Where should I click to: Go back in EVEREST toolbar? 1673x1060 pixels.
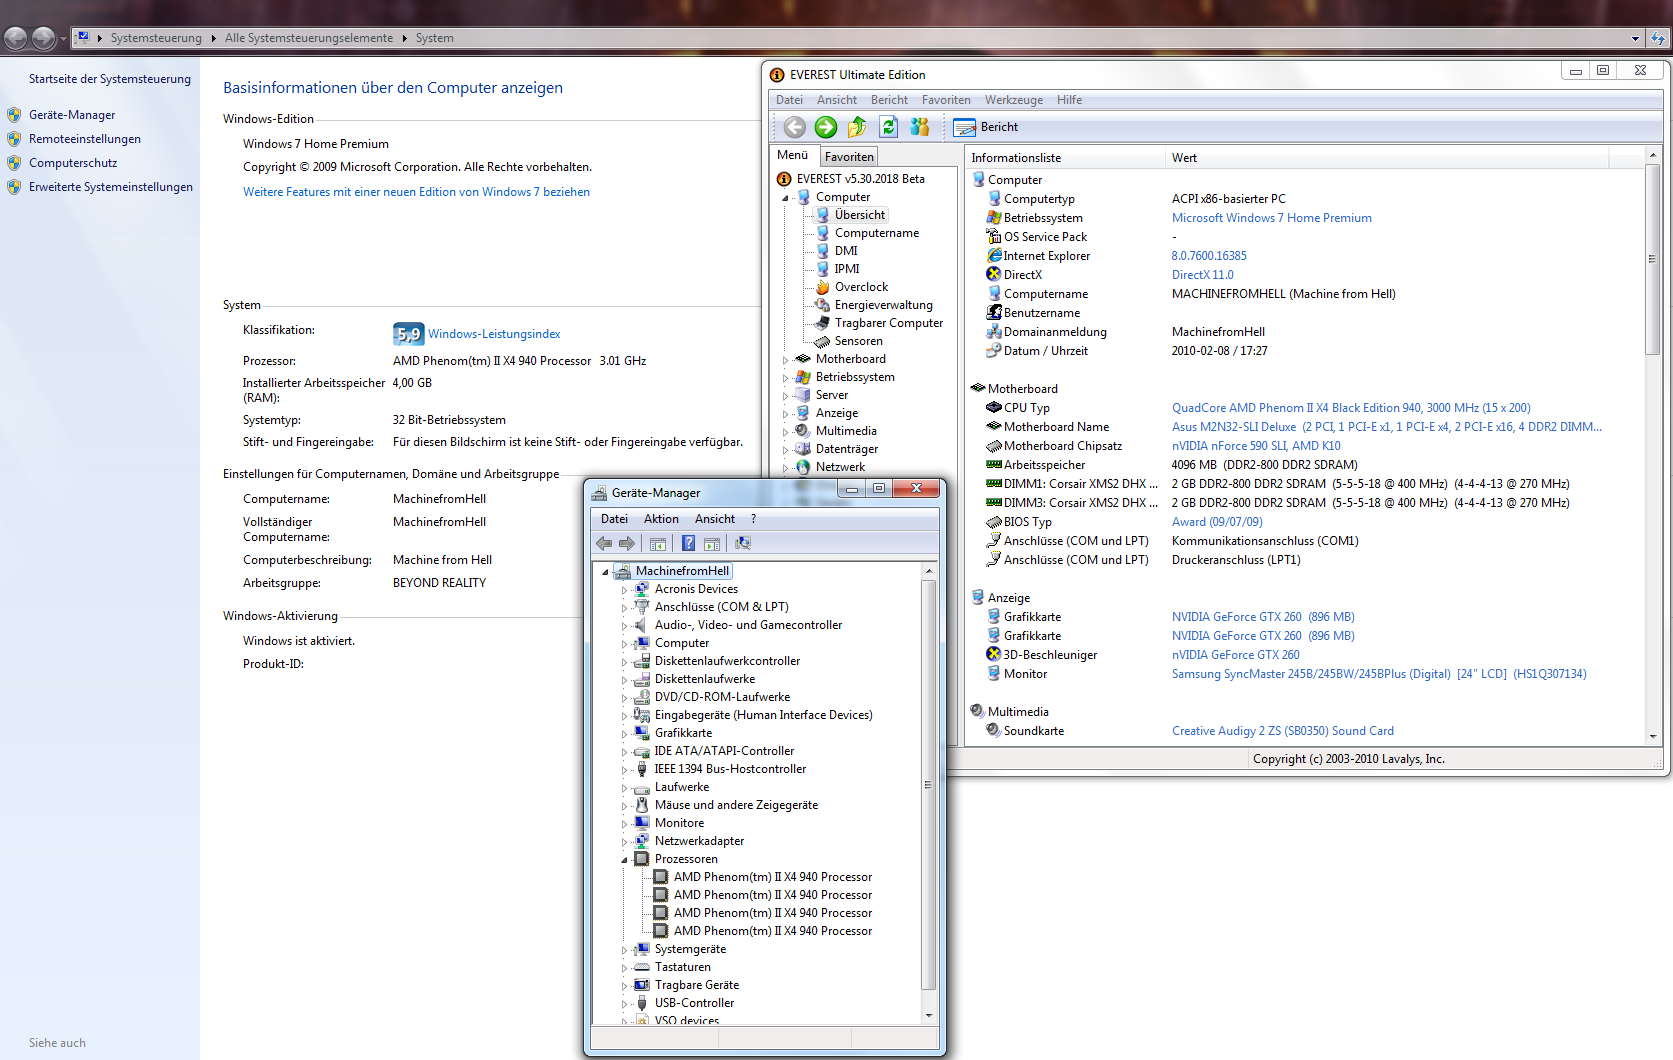pos(795,127)
